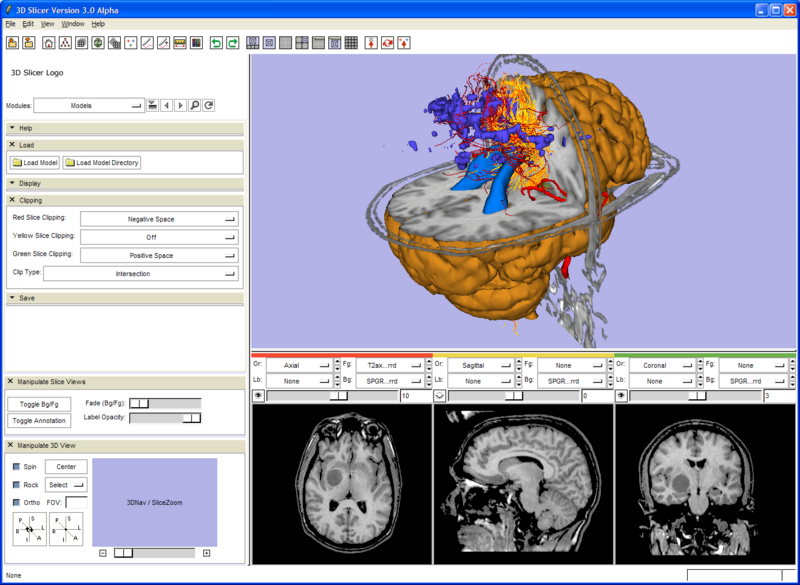Viewport: 800px width, 585px height.
Task: Enable the Spin option
Action: 16,466
